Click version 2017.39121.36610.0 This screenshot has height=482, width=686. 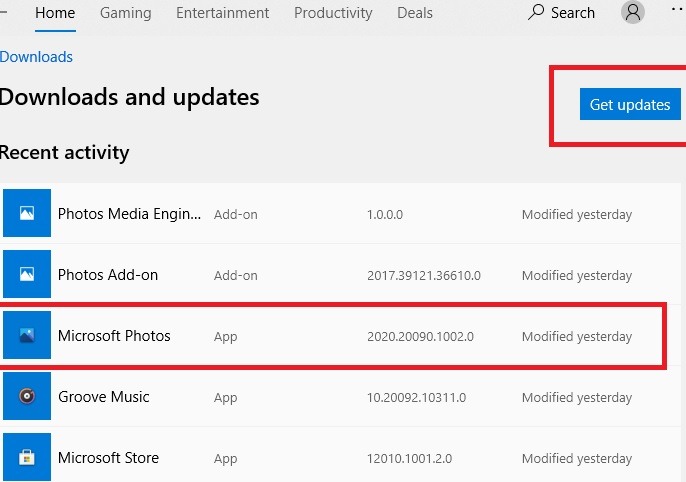(424, 276)
